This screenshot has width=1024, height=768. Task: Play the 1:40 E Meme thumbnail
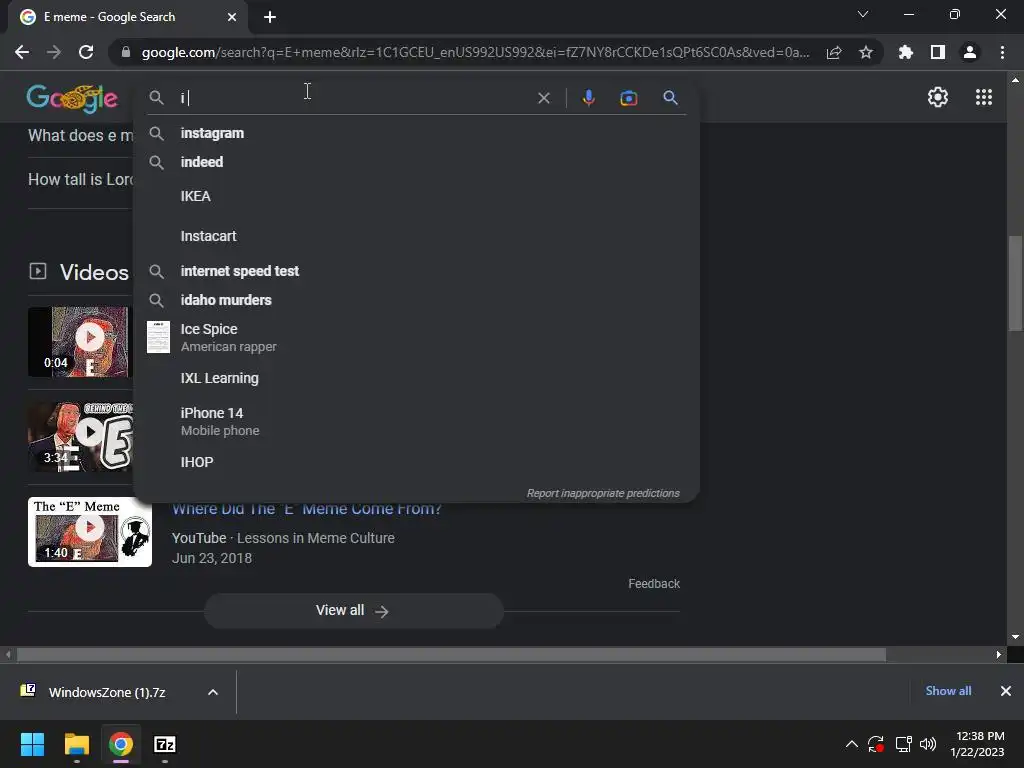(90, 532)
